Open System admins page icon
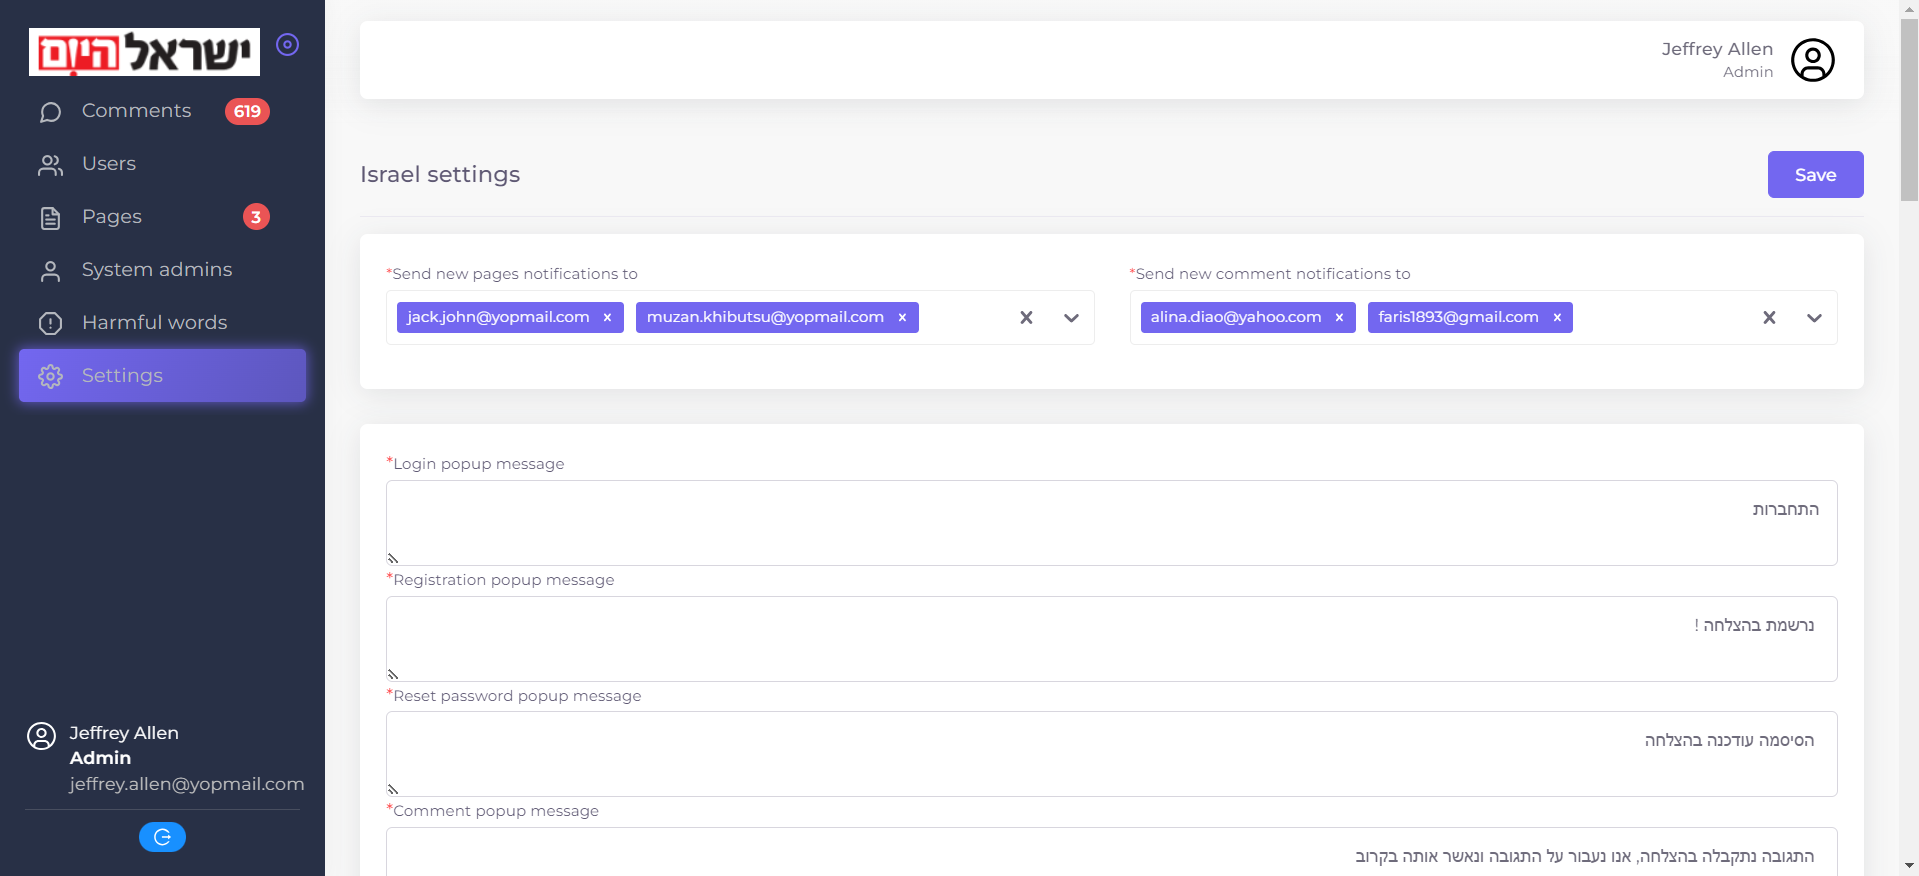Viewport: 1919px width, 876px height. click(x=50, y=271)
